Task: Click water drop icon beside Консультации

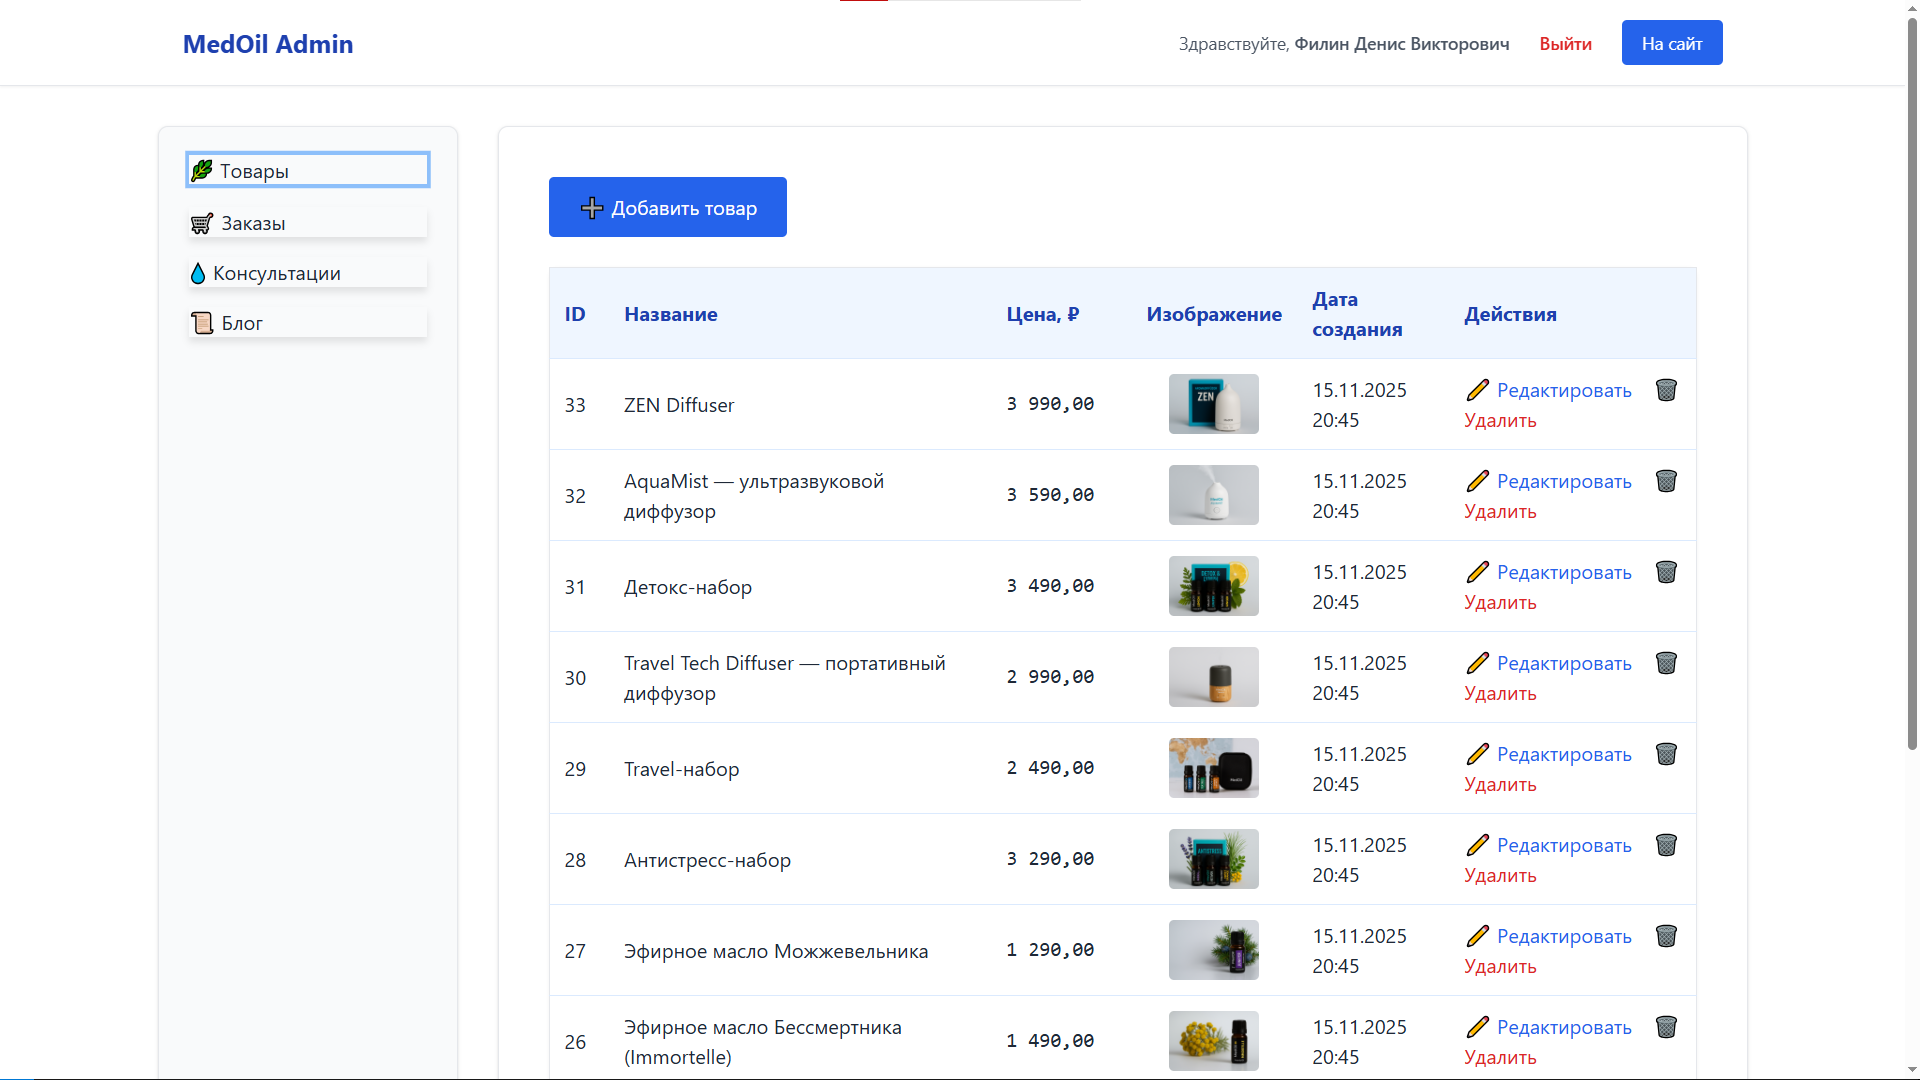Action: tap(198, 273)
